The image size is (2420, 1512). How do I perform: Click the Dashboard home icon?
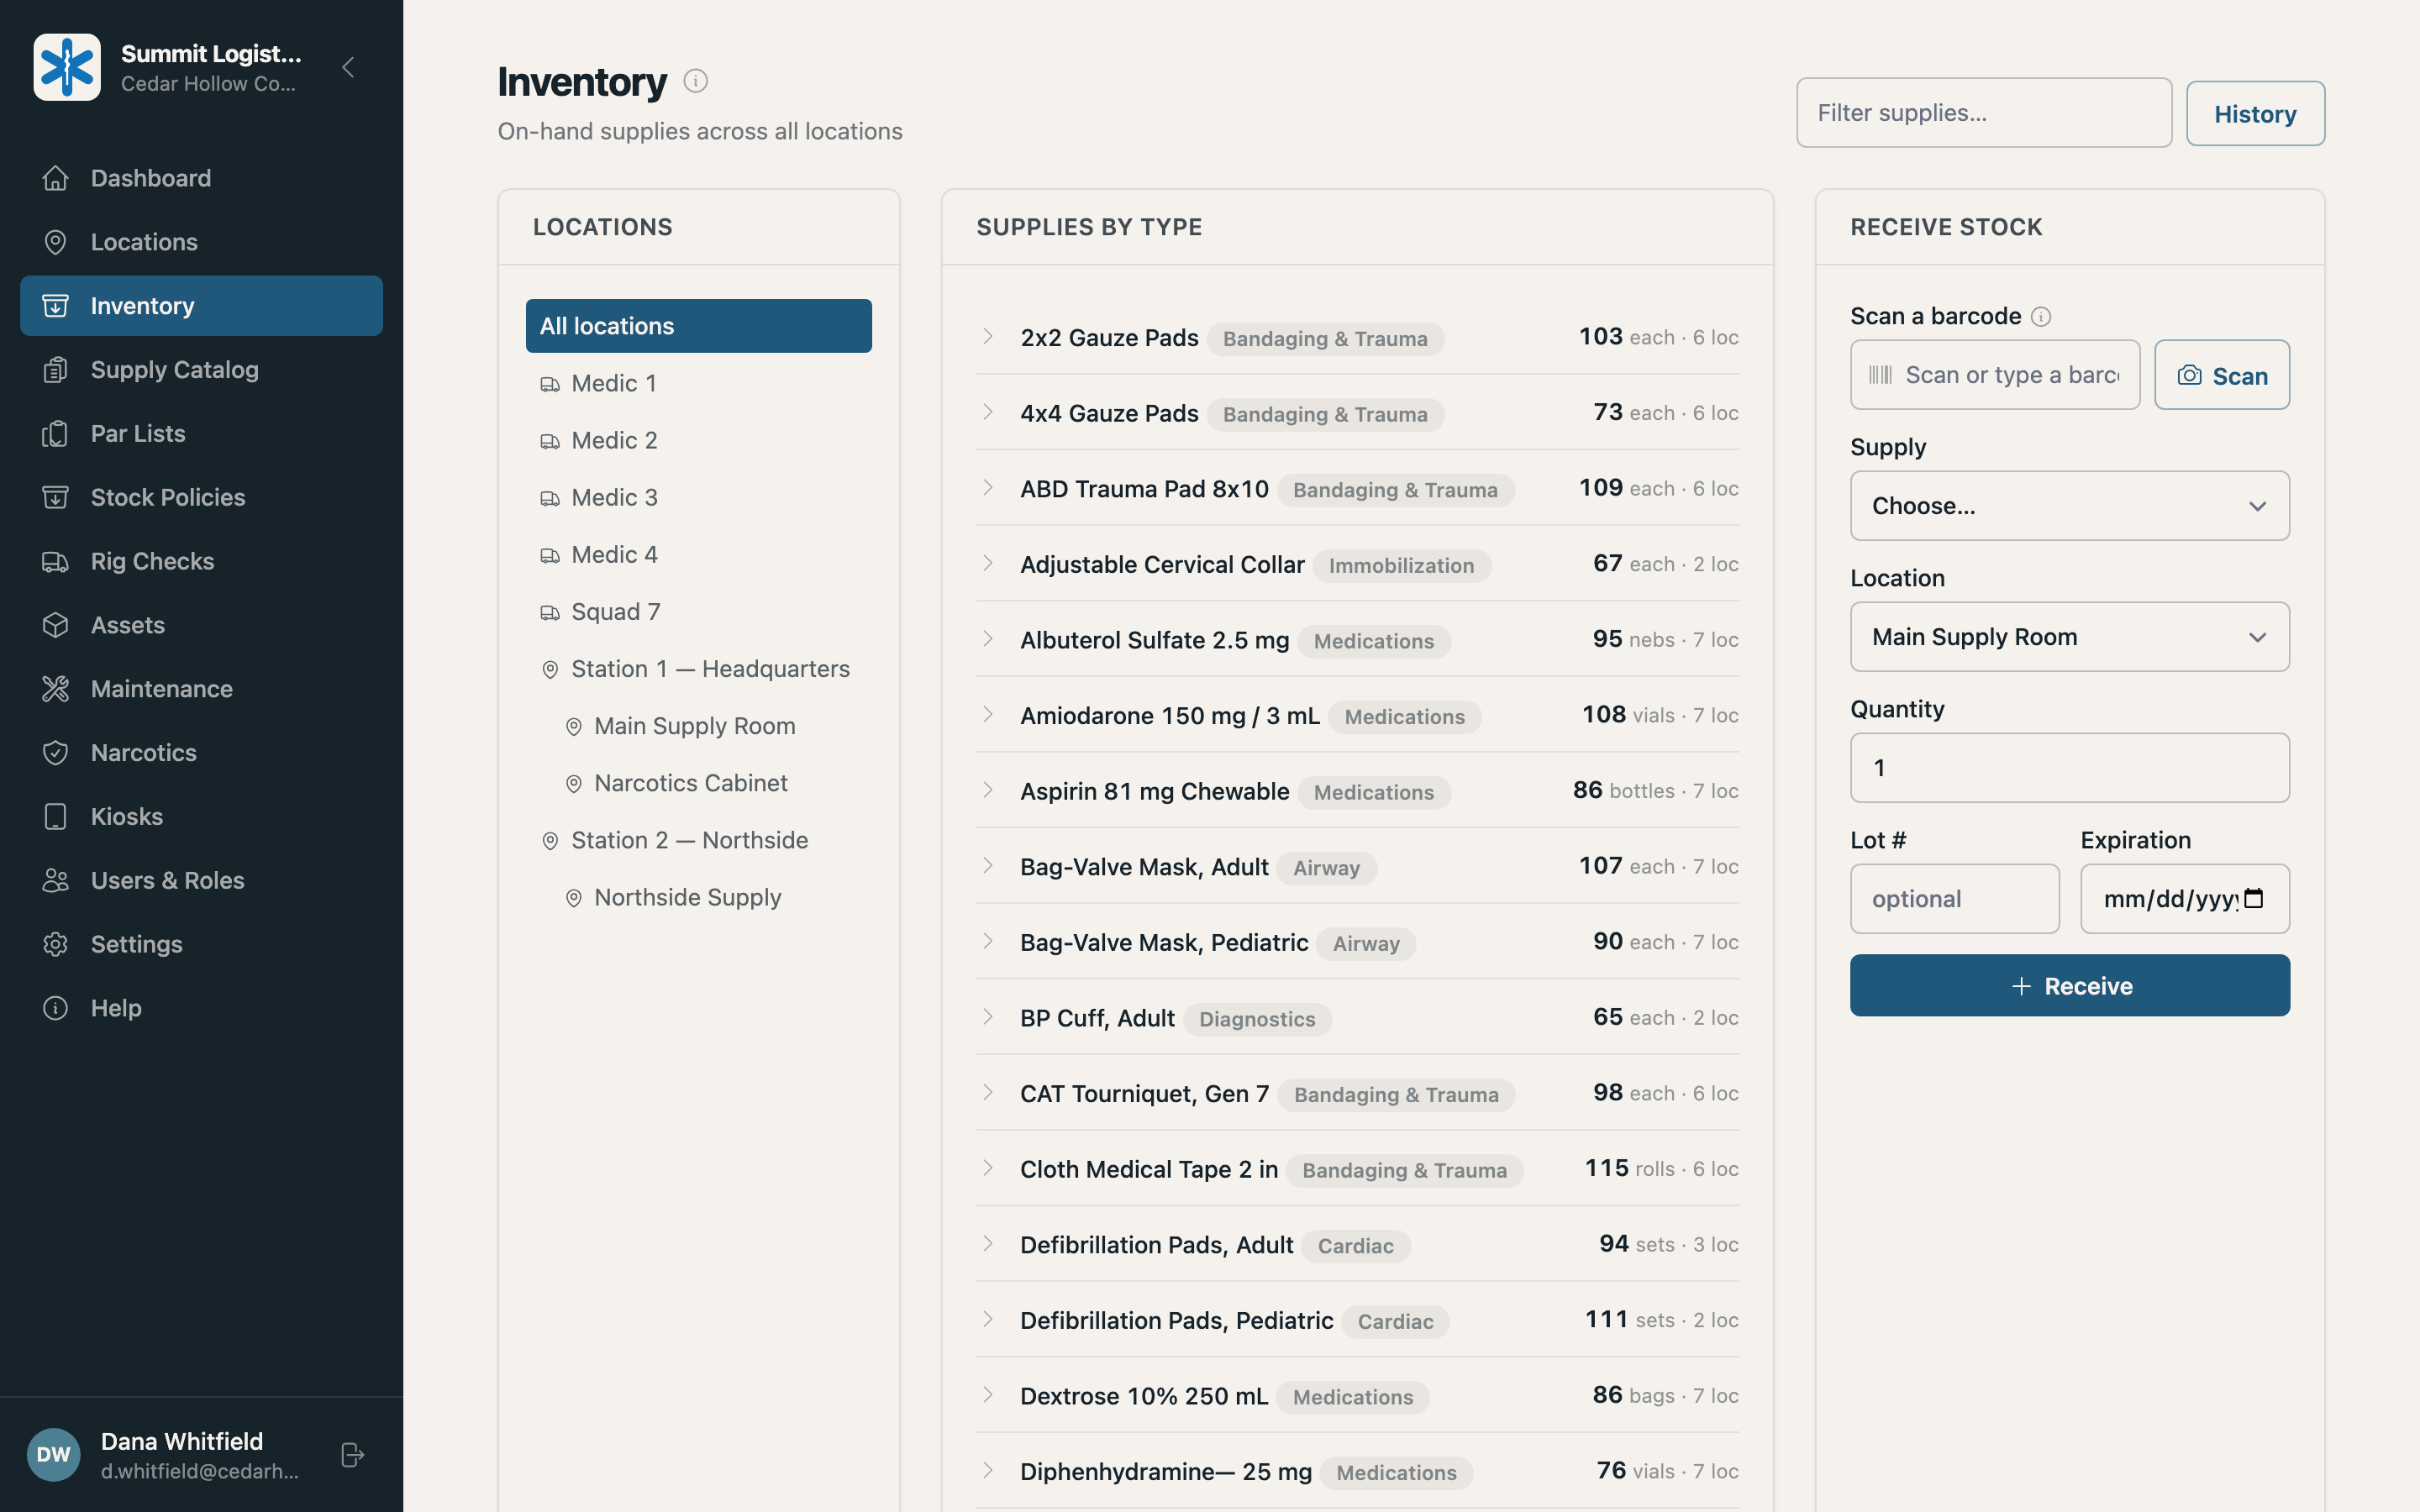[56, 178]
